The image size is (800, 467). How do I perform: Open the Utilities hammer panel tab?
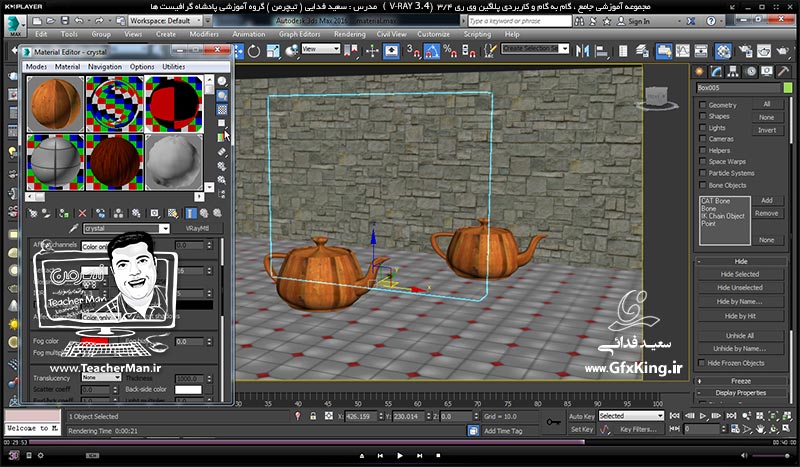783,72
